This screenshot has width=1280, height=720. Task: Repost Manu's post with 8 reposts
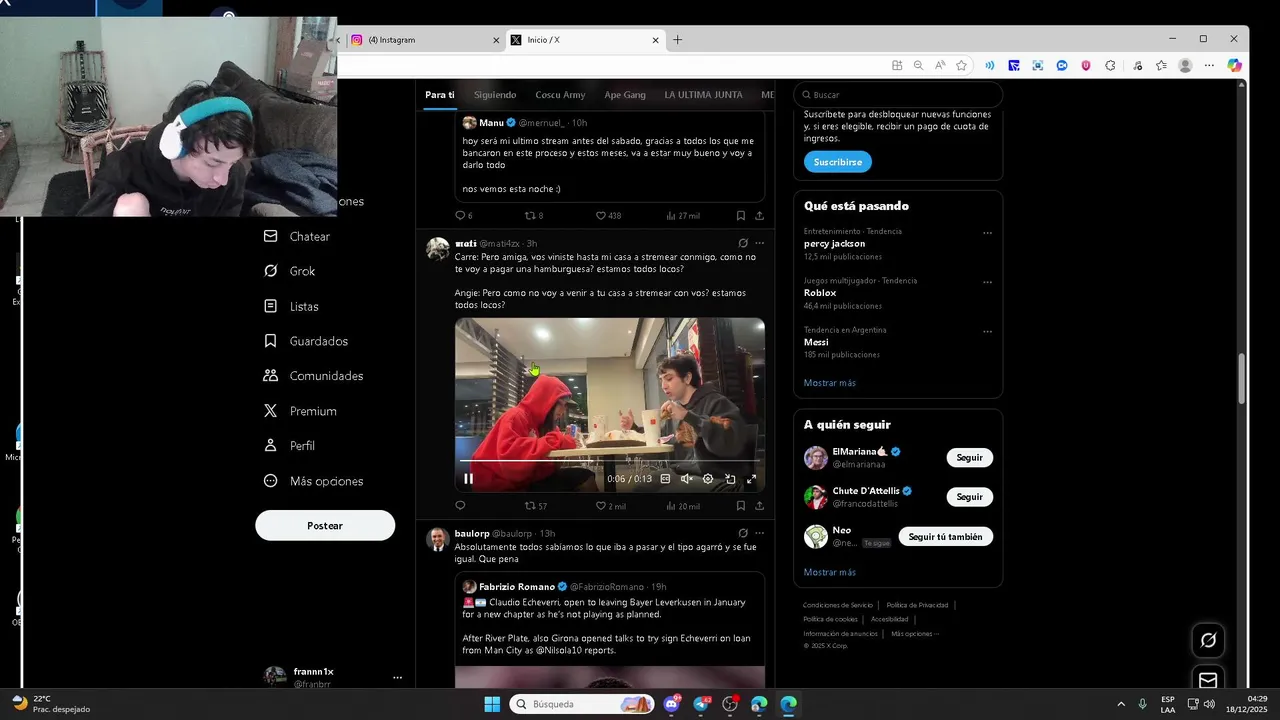534,215
